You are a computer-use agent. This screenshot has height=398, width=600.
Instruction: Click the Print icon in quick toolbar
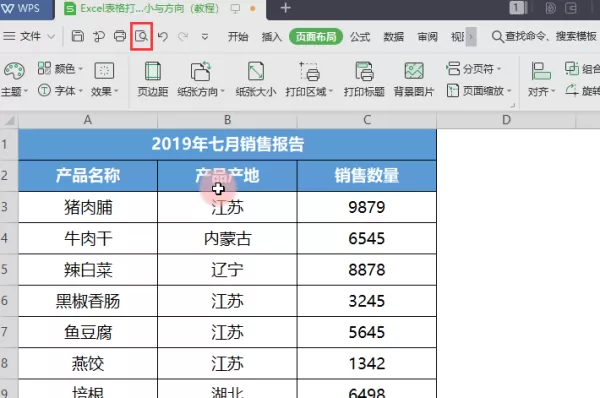pos(120,36)
